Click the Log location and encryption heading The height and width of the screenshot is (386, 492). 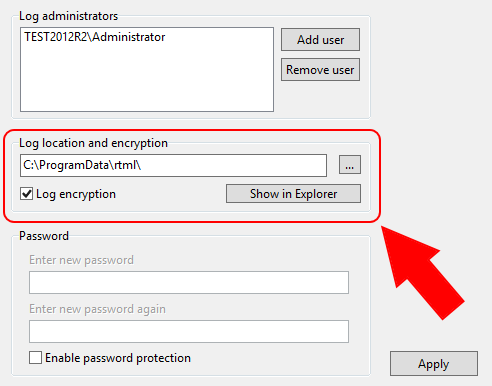tap(93, 143)
